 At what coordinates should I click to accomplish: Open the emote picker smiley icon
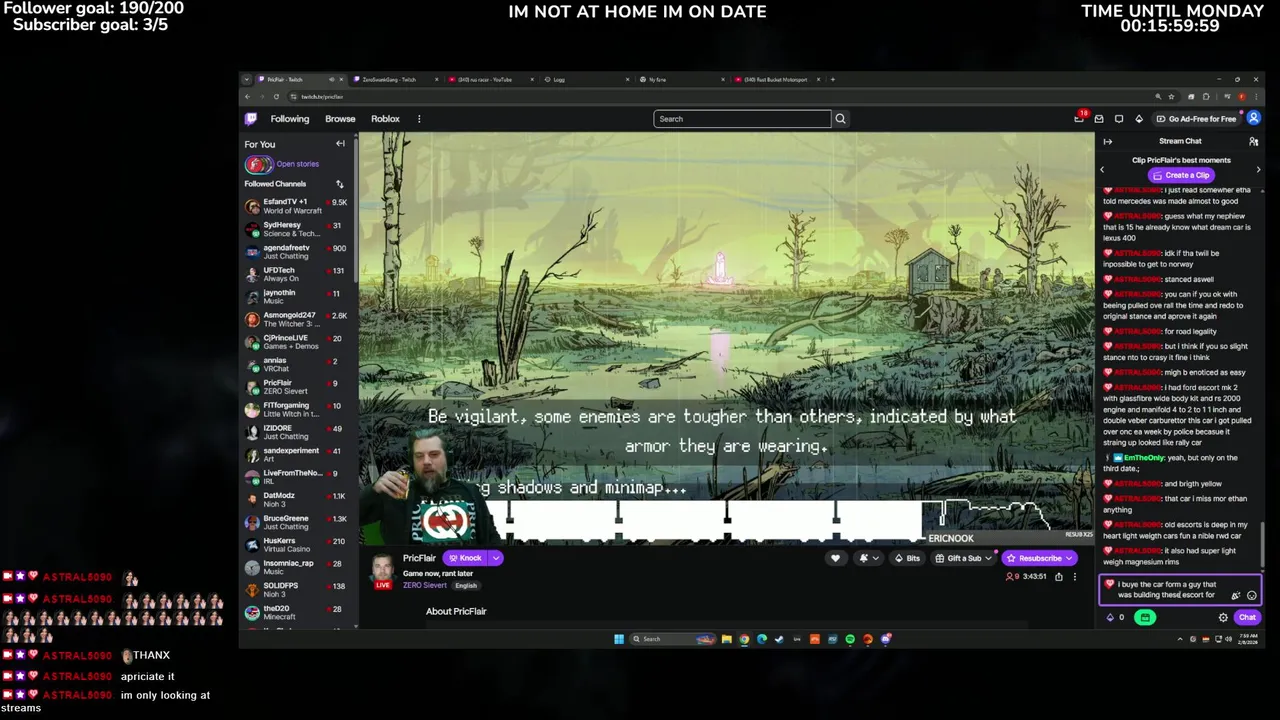pos(1251,595)
